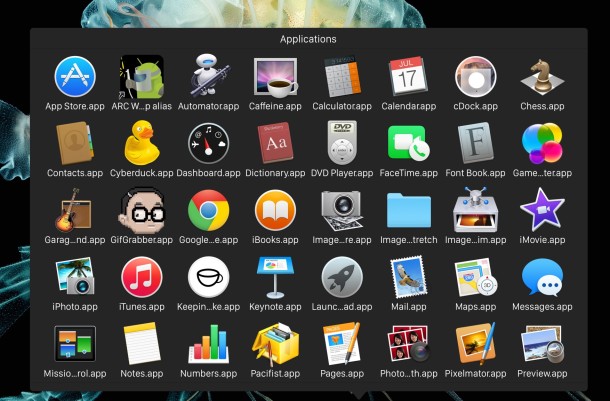Open the Caffeine coffee cup app

(275, 77)
